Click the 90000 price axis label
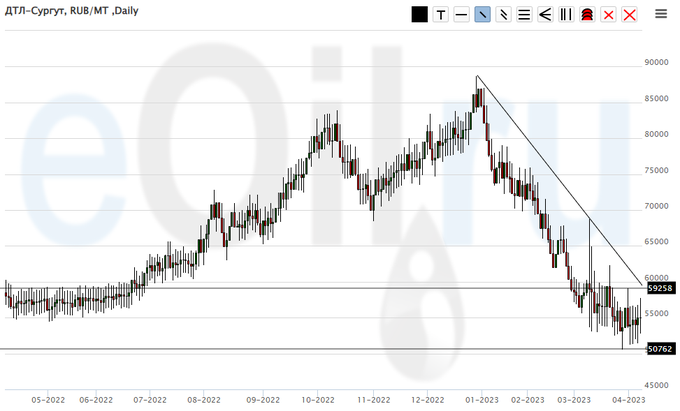The width and height of the screenshot is (680, 411). point(657,63)
